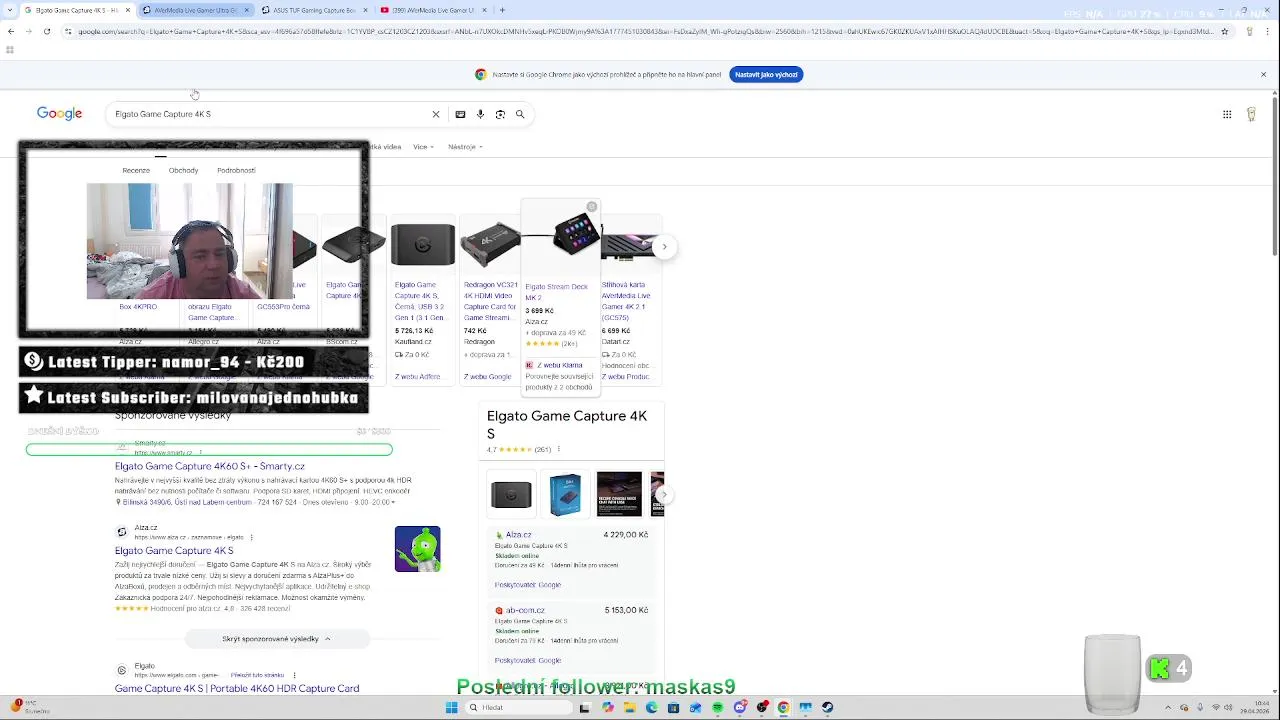The image size is (1280, 720).
Task: Expand the Nástroje tools menu
Action: point(465,147)
